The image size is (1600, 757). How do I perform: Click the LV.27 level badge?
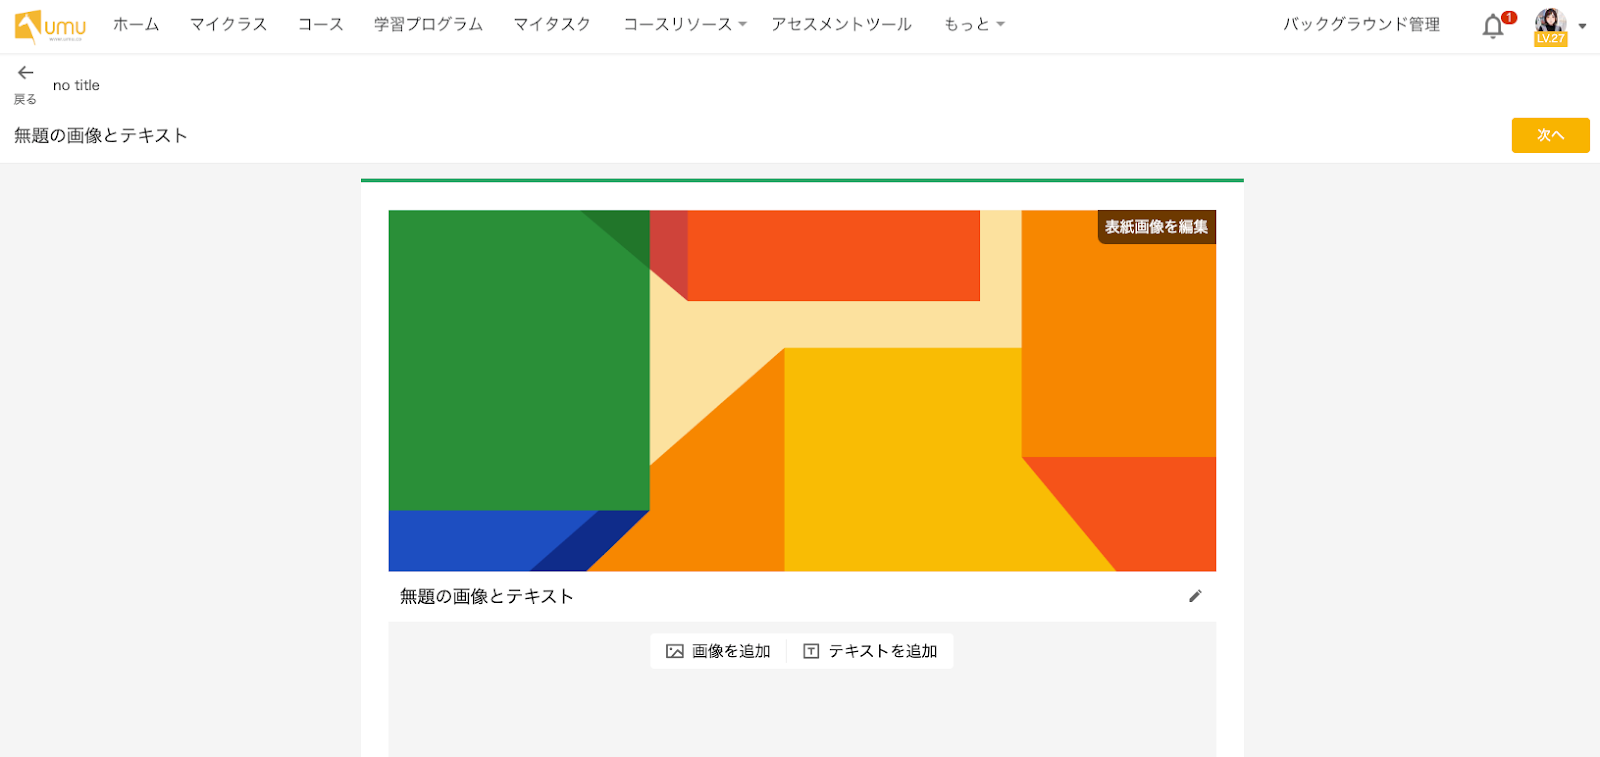point(1550,39)
